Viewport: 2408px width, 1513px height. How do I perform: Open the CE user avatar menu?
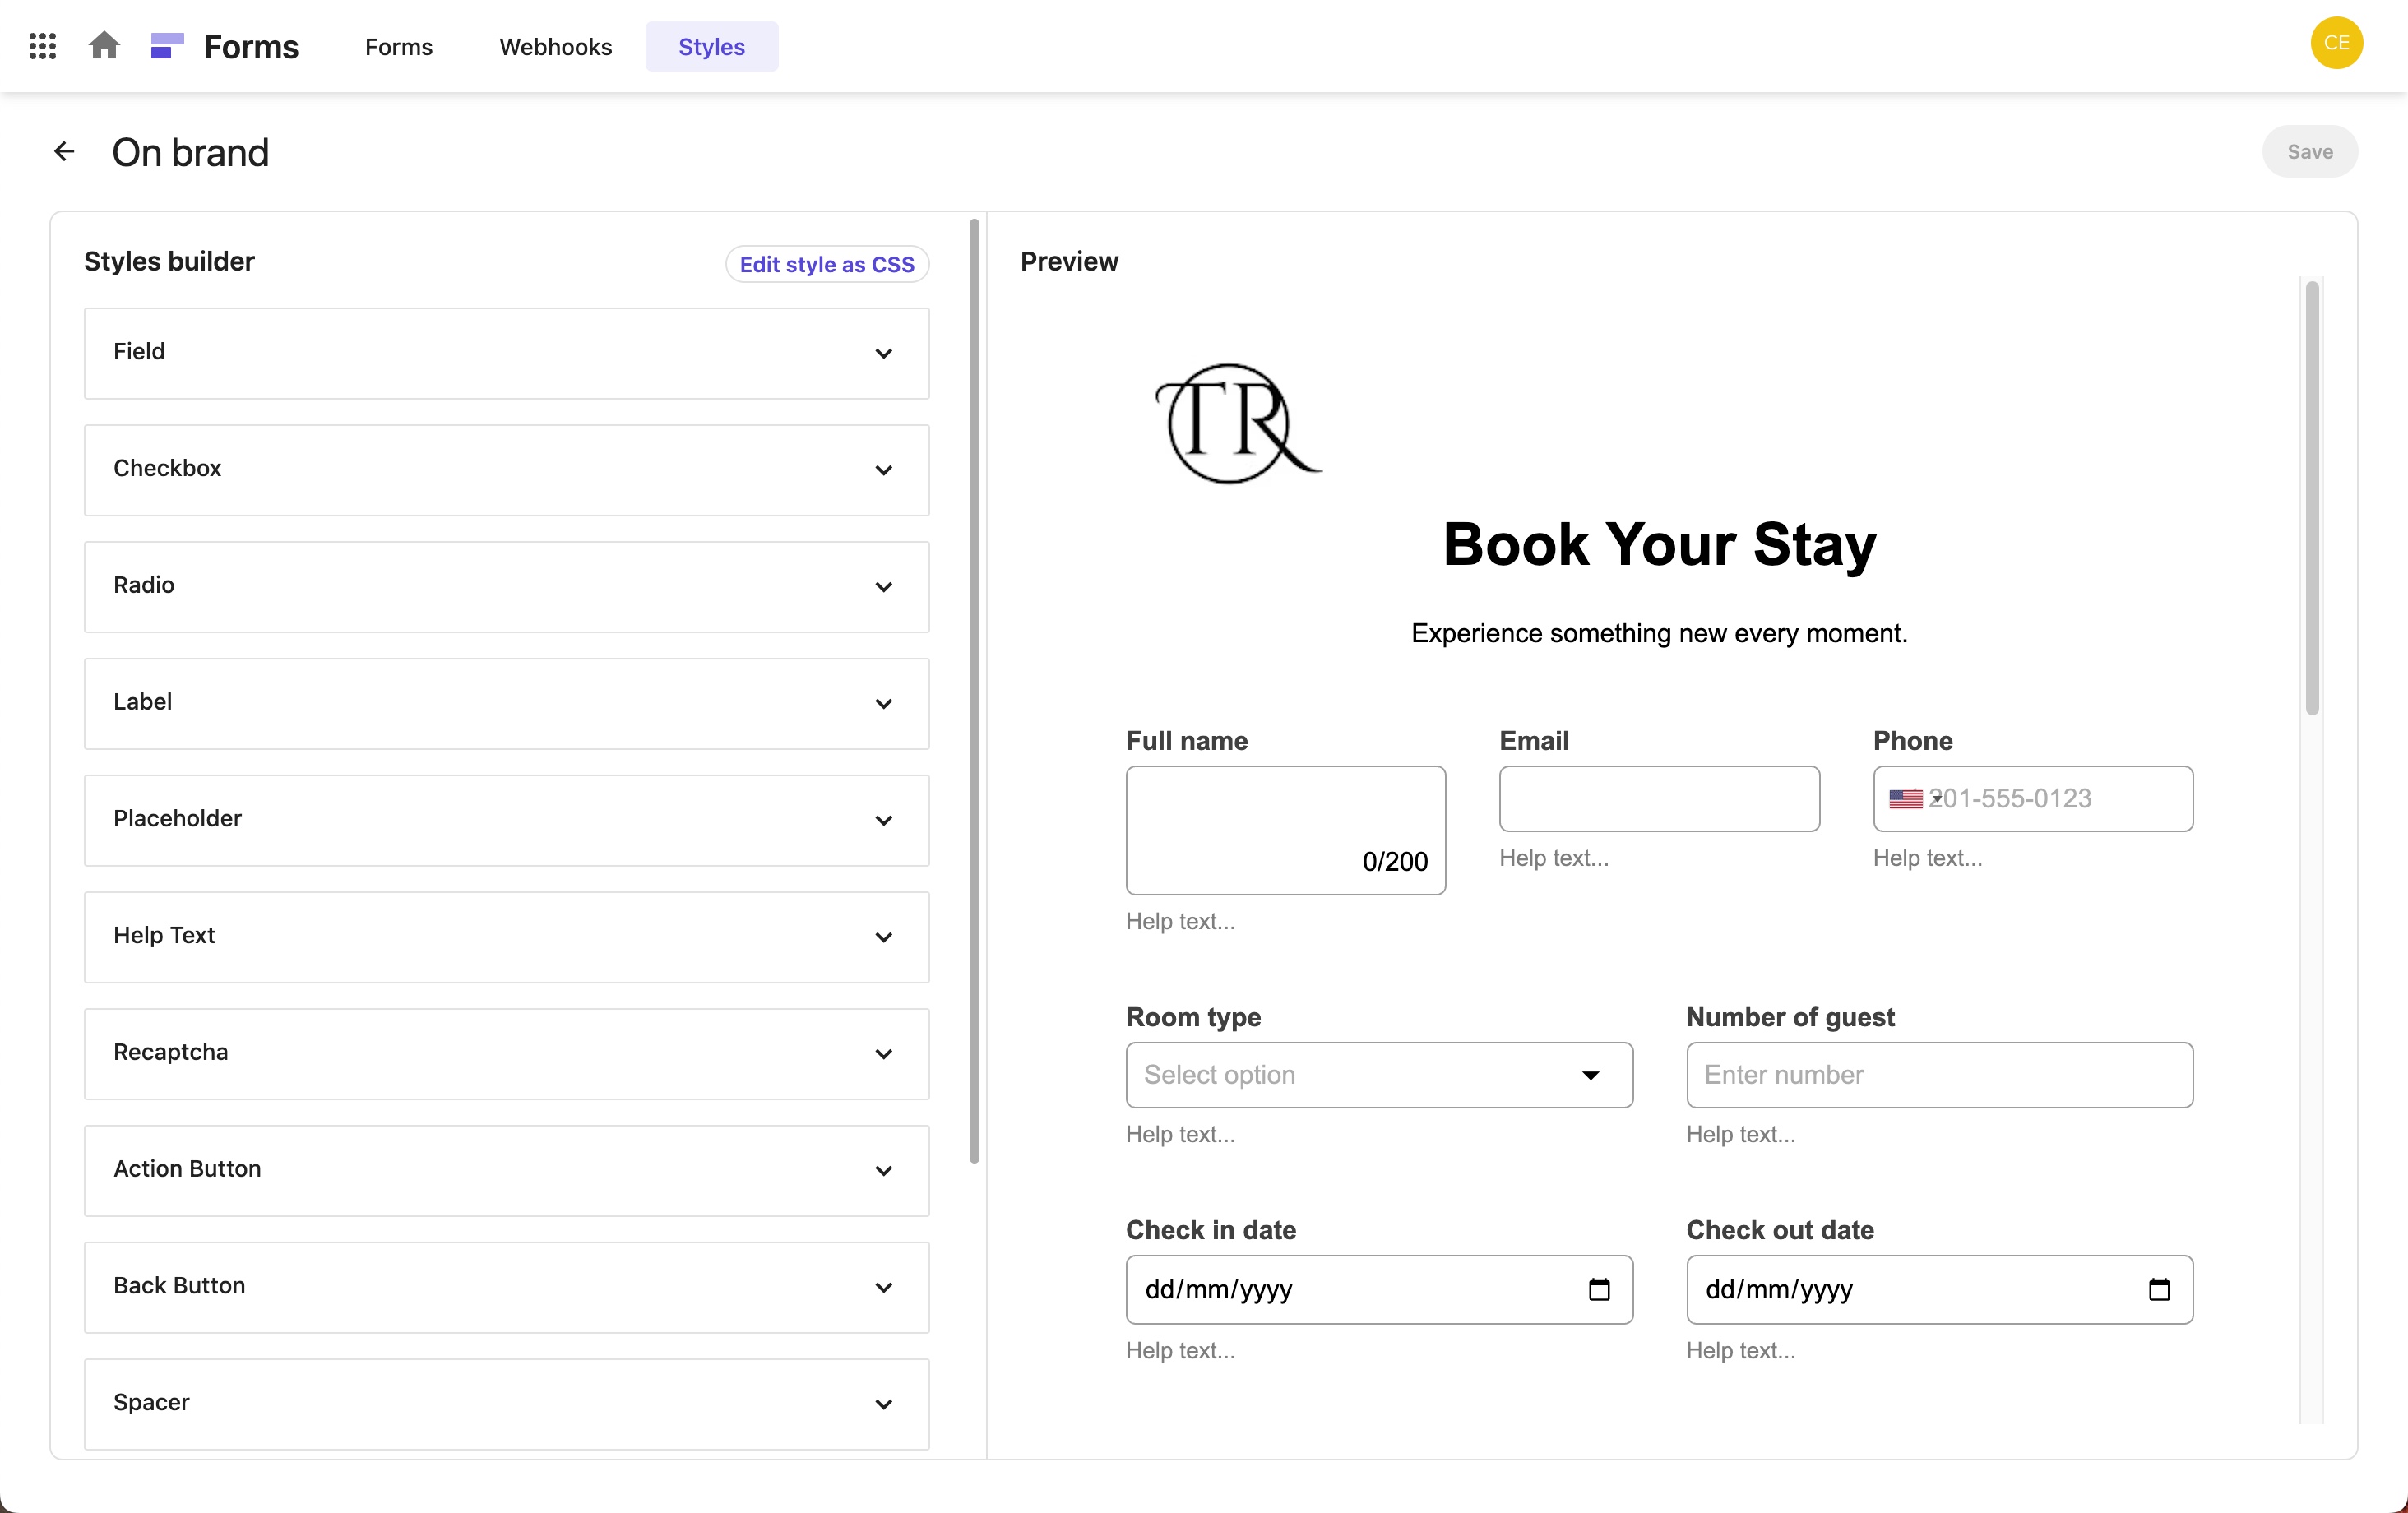[2336, 43]
